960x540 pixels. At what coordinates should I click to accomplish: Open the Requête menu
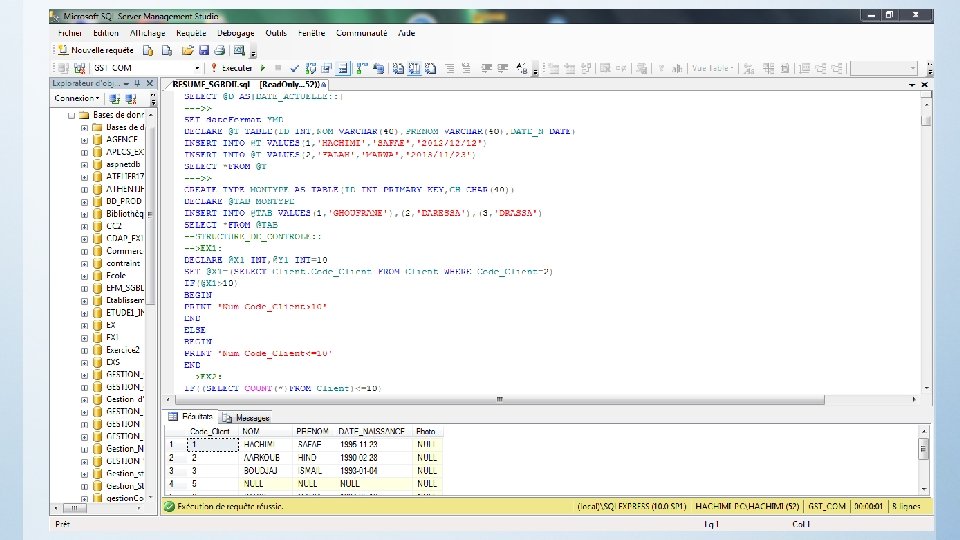click(x=190, y=33)
